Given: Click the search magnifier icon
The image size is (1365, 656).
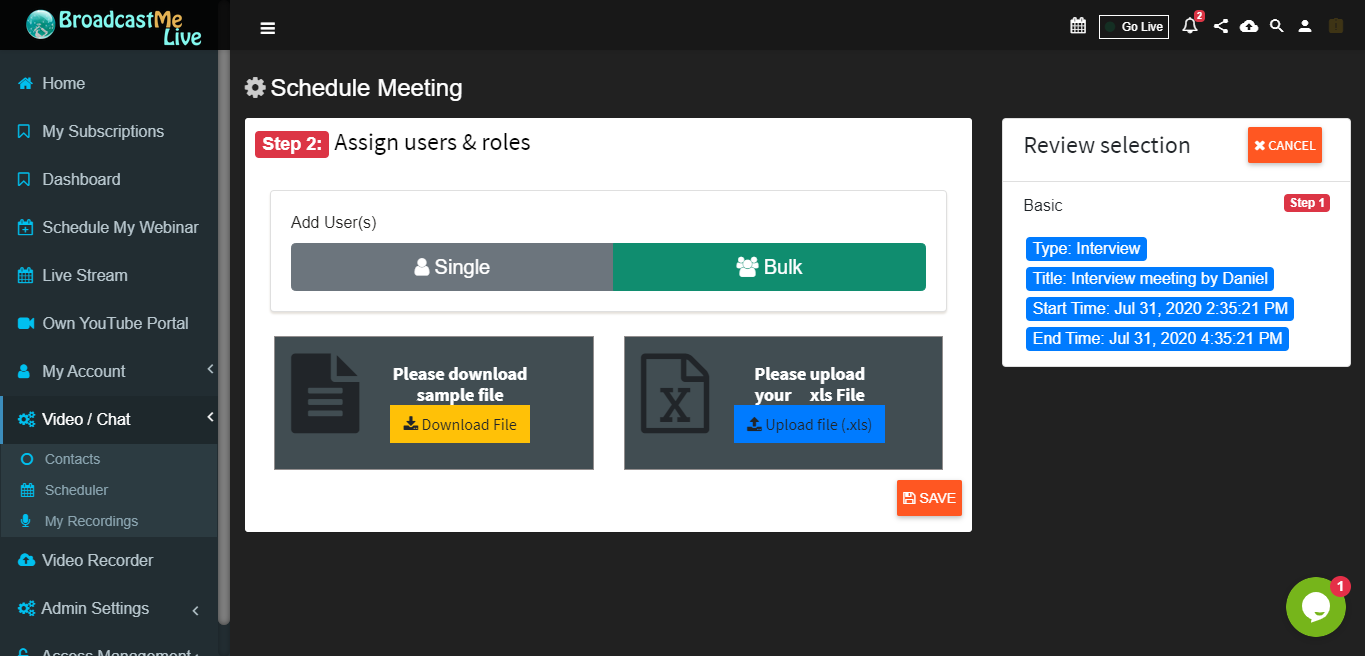Looking at the screenshot, I should coord(1276,26).
